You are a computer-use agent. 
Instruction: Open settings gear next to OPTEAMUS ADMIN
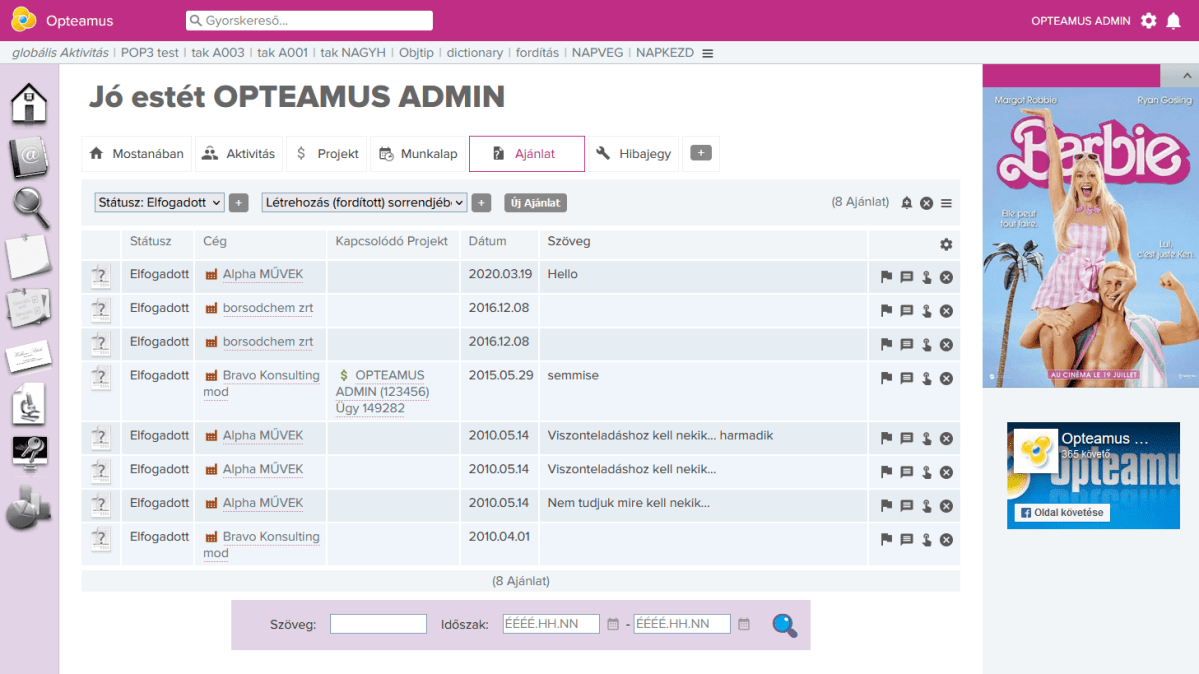point(1148,21)
